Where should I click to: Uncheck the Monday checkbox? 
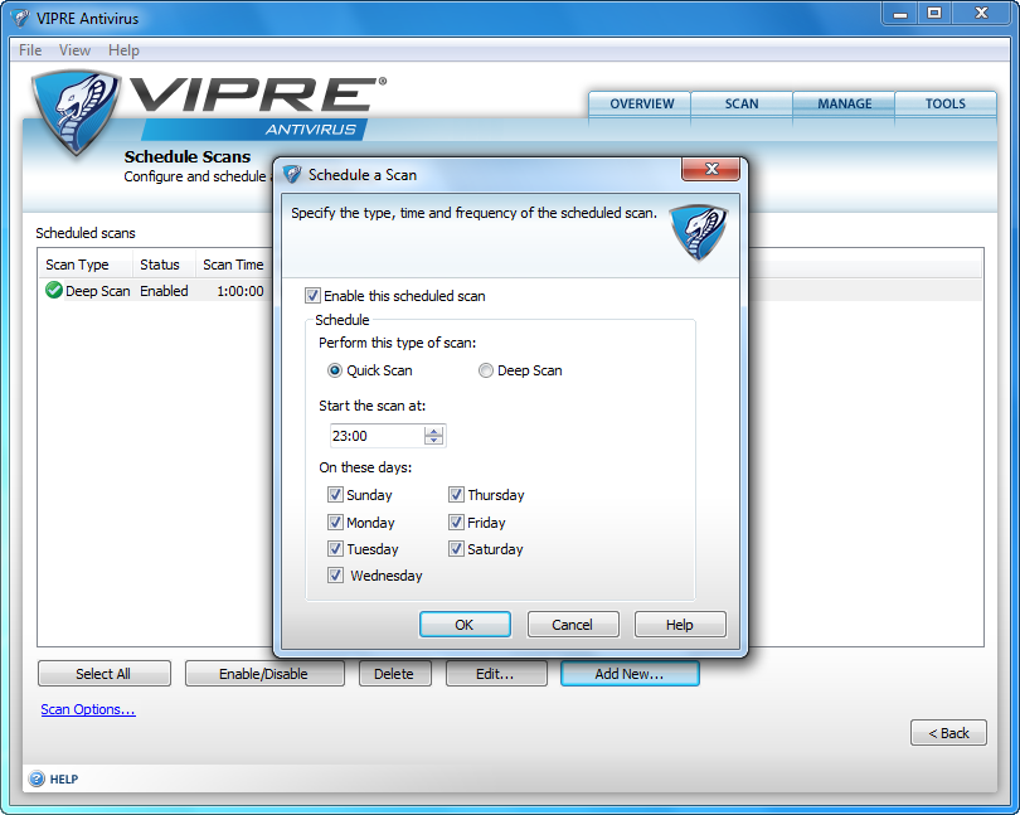coord(335,522)
